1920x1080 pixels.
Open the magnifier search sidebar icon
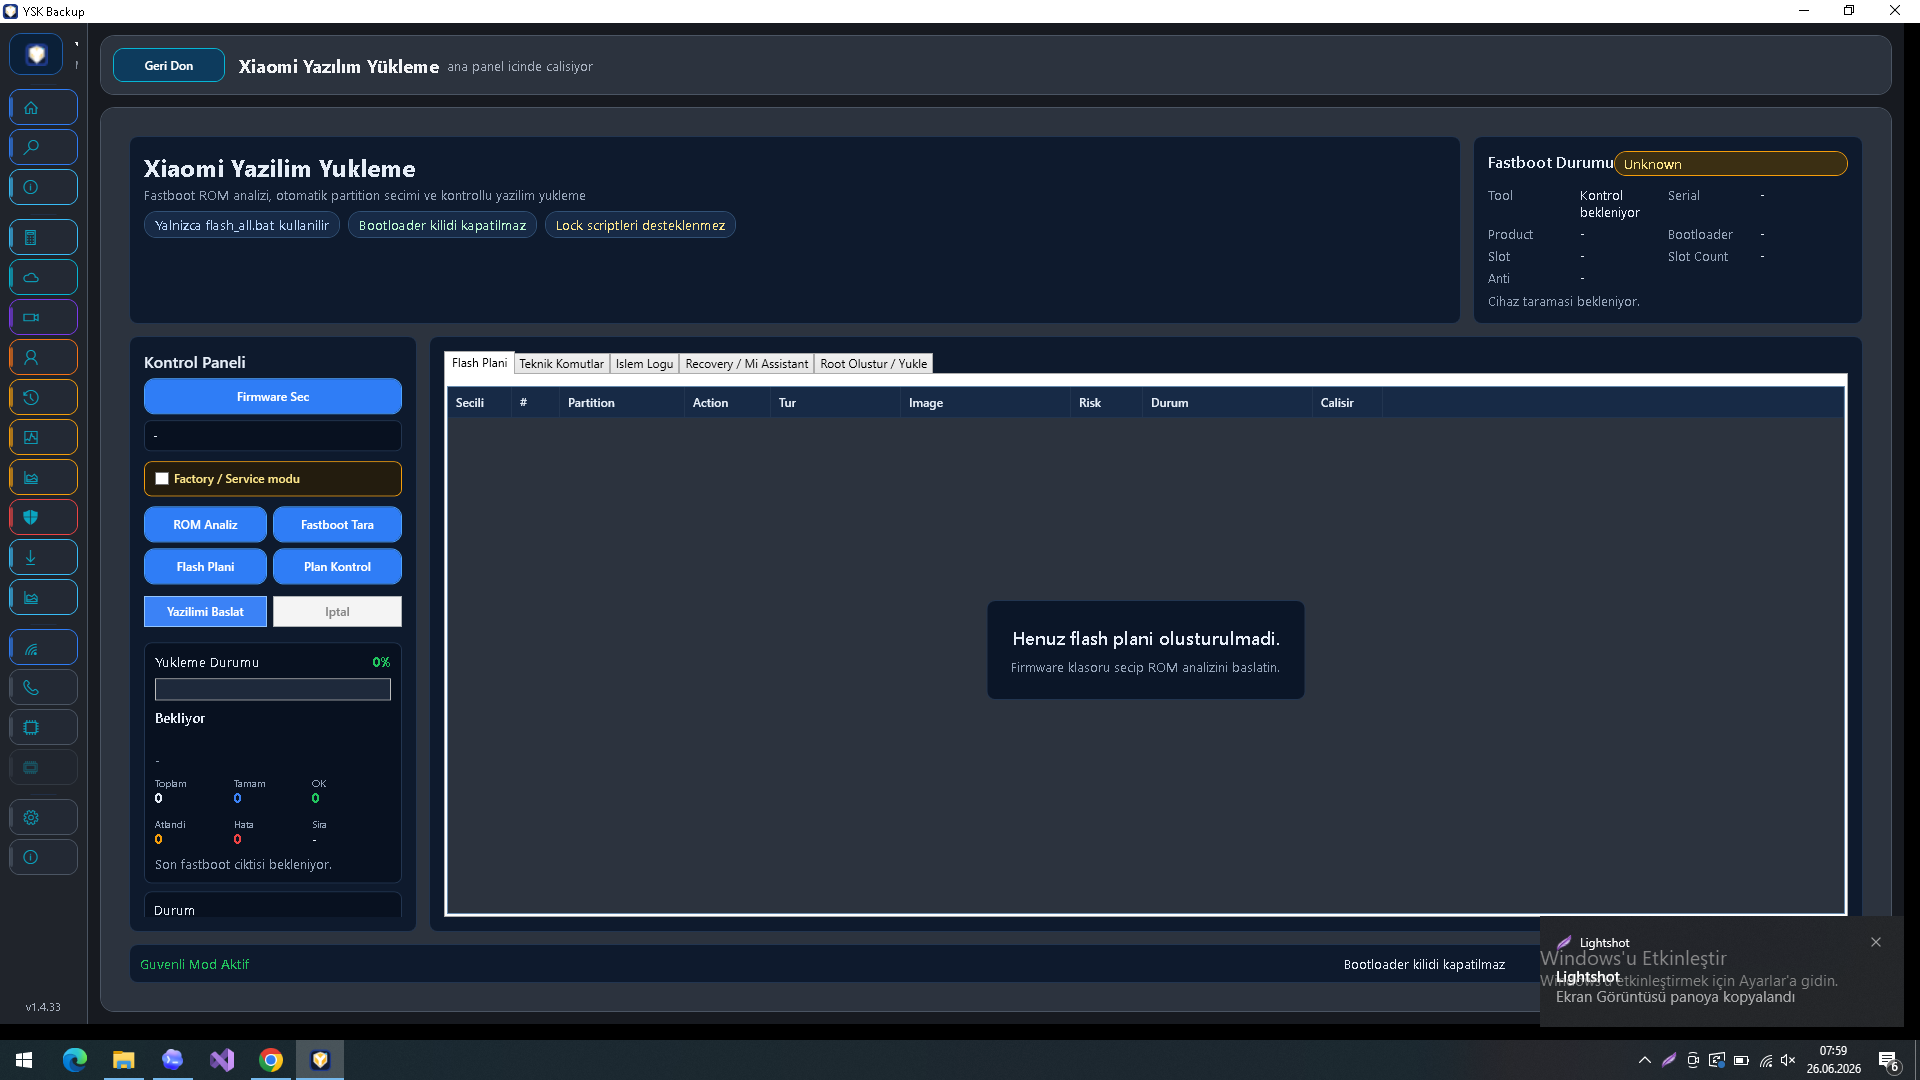[x=44, y=147]
